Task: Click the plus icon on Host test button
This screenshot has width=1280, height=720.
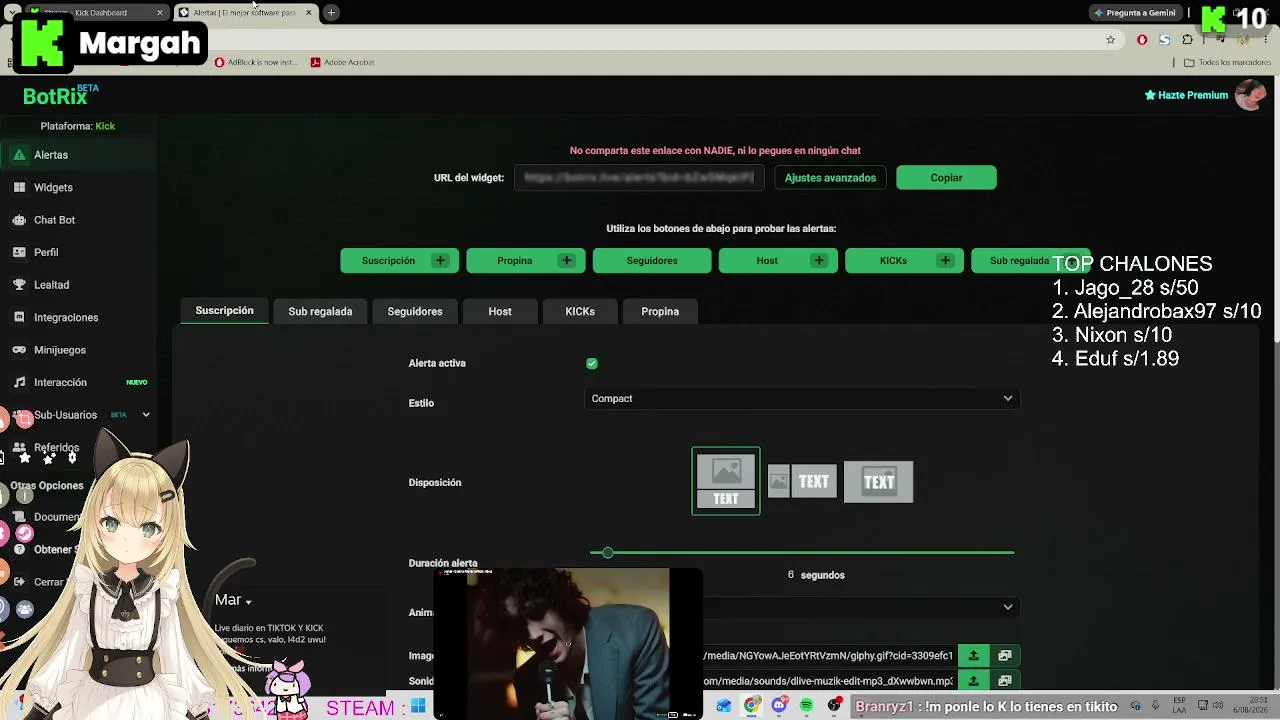Action: click(x=819, y=260)
